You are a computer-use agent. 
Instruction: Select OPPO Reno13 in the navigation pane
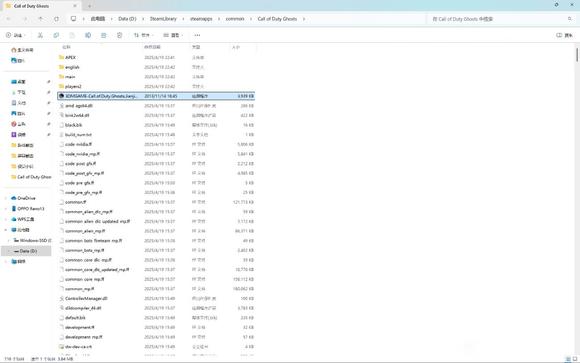point(28,209)
